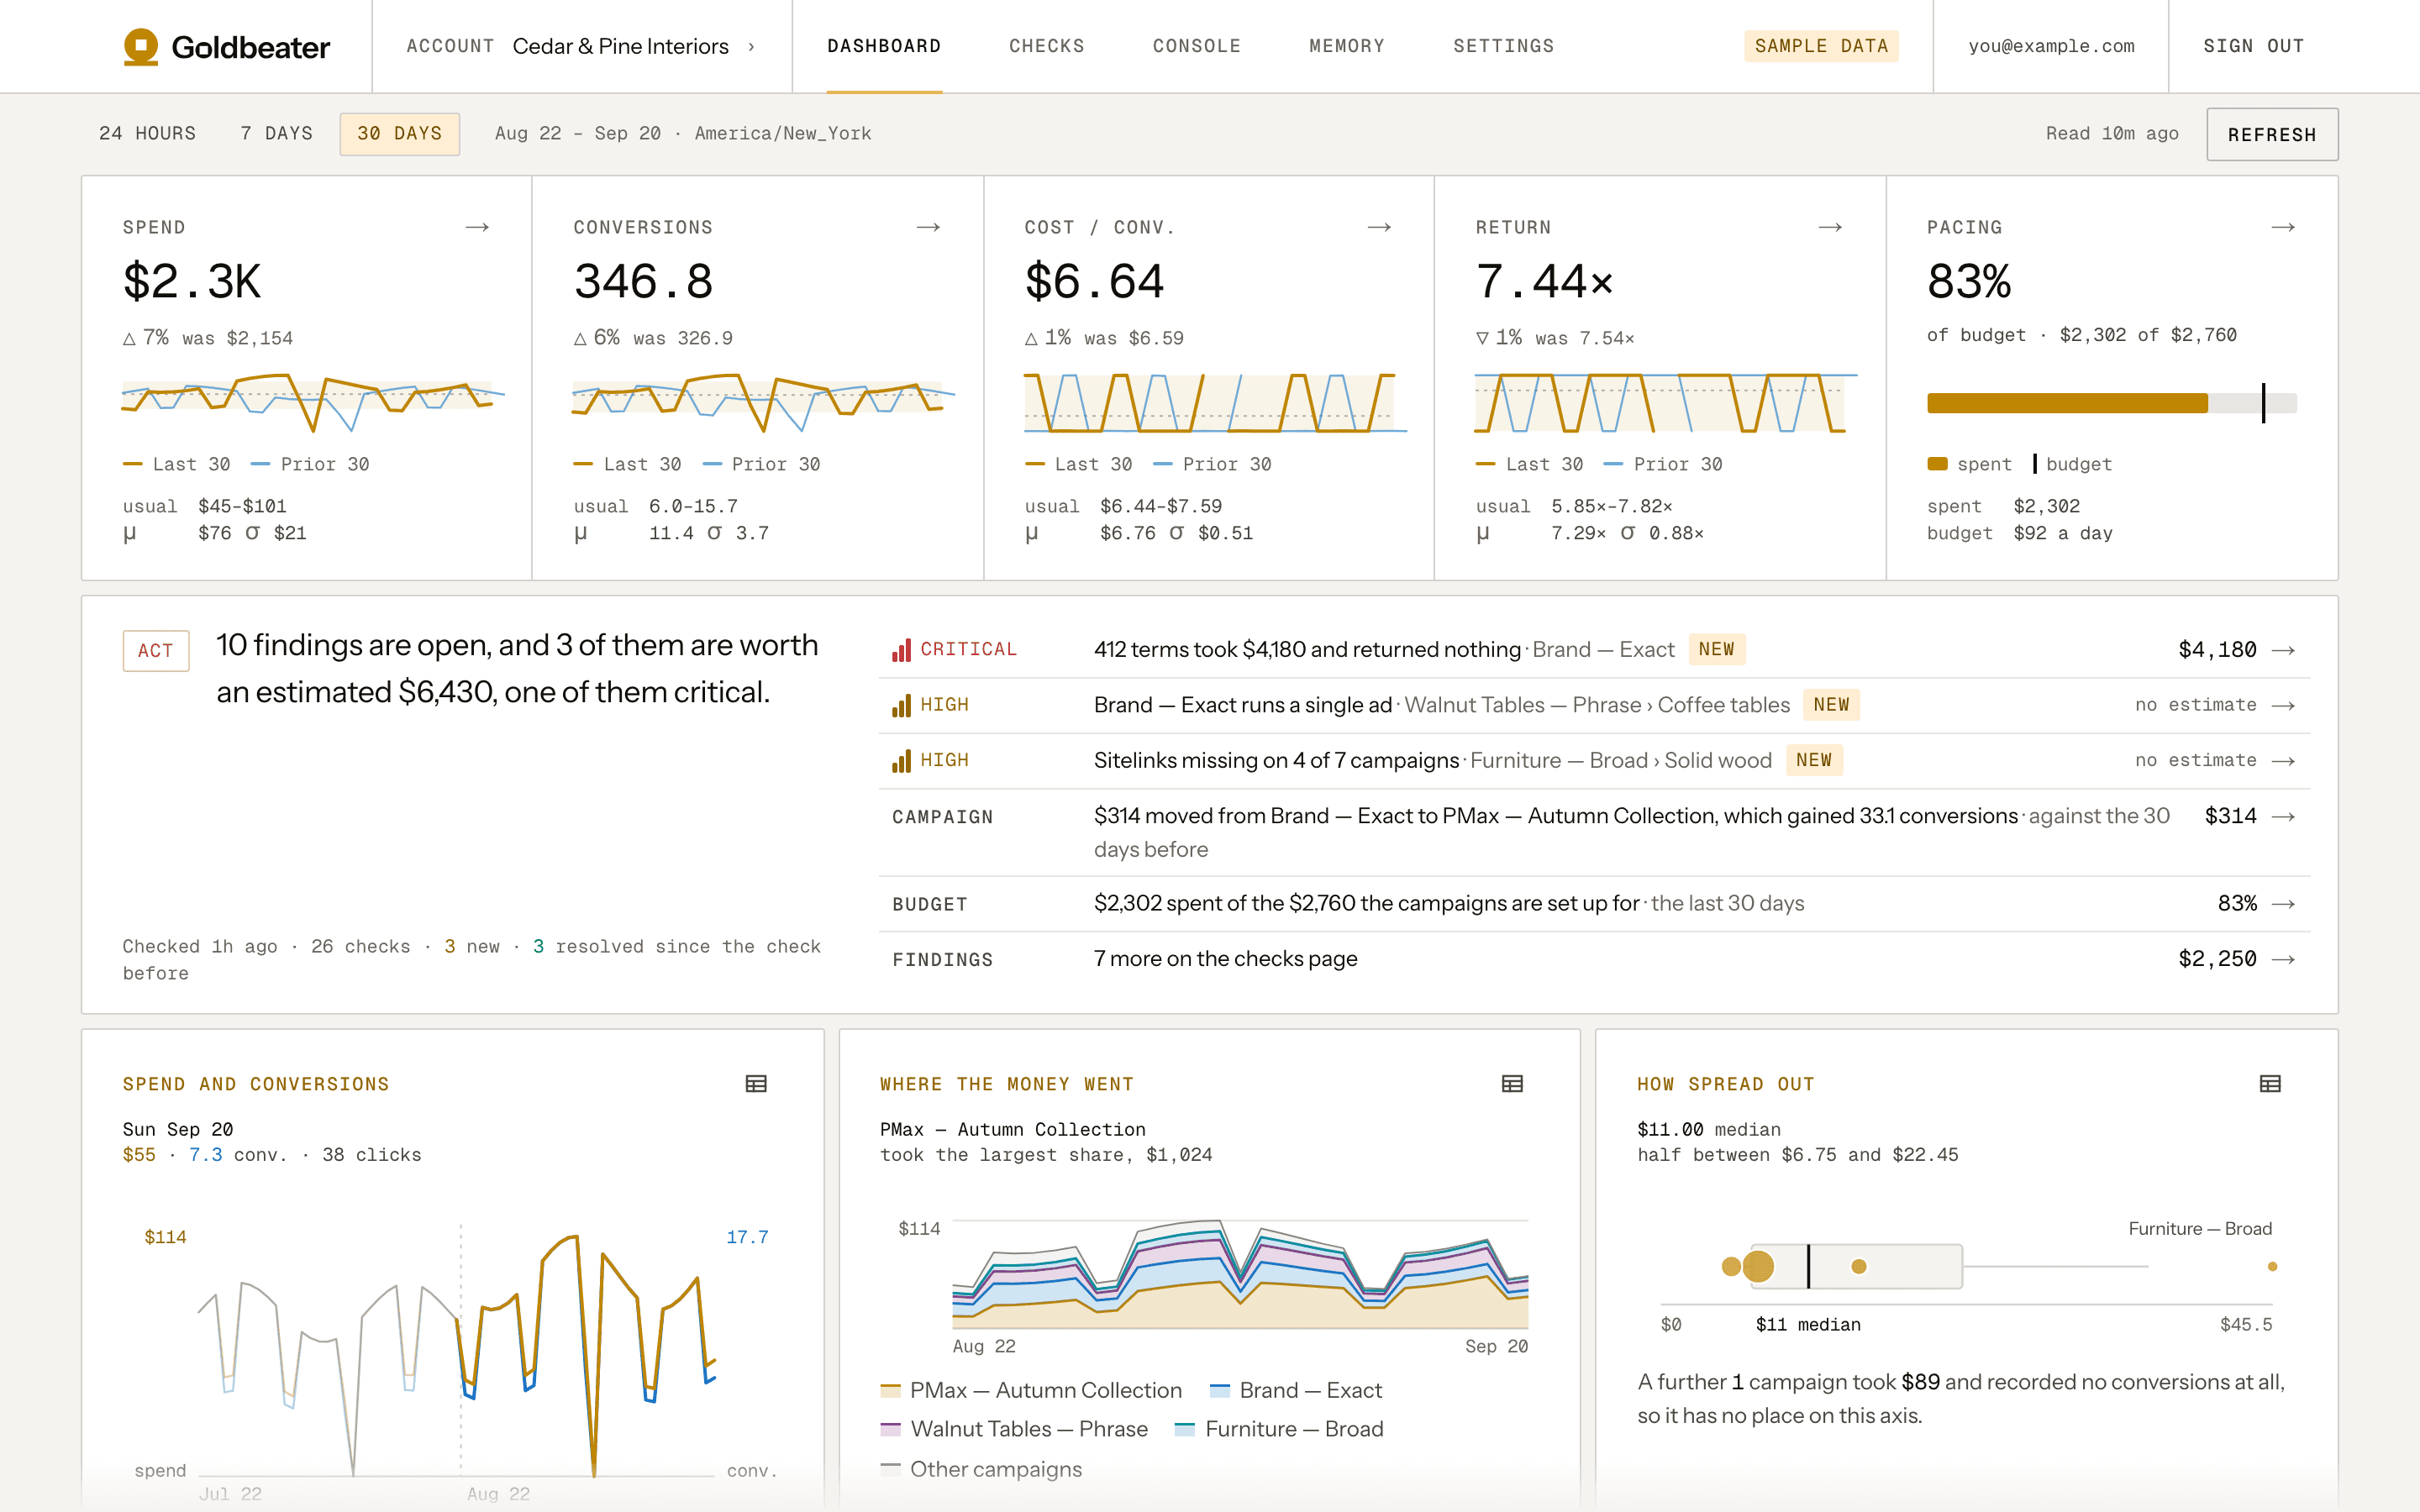Click '7 more on the checks page'
This screenshot has height=1512, width=2420.
point(1225,959)
